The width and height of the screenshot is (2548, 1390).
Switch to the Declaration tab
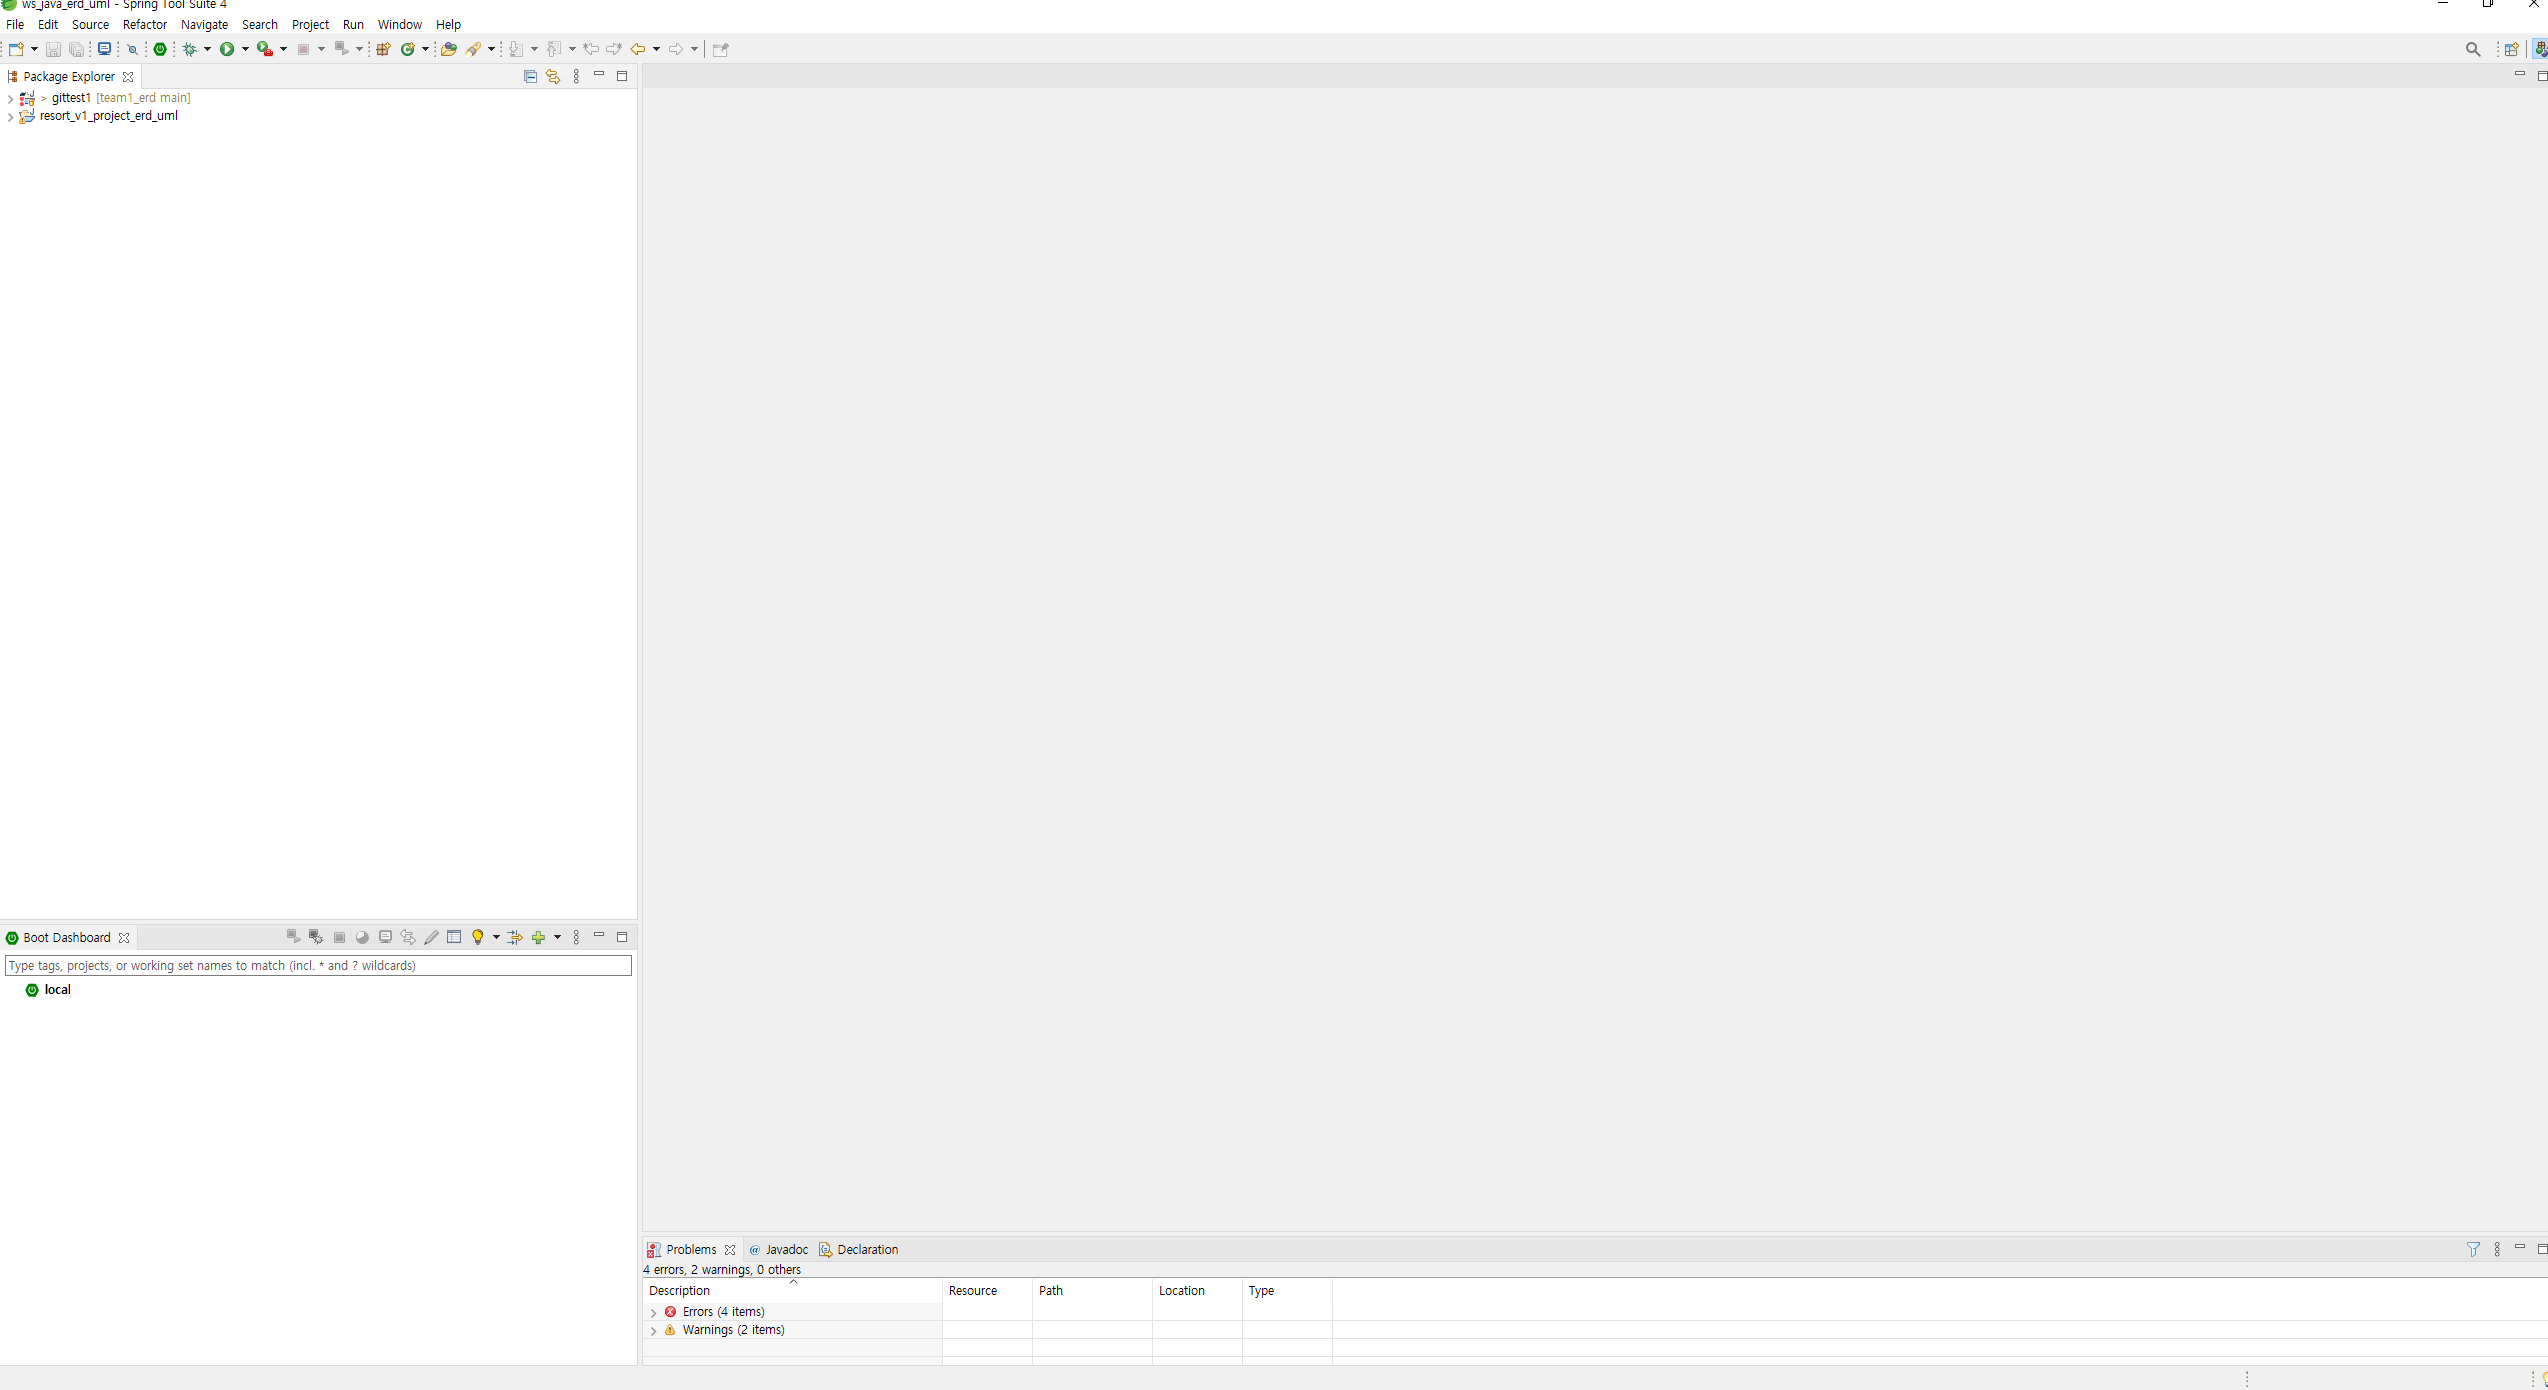click(867, 1249)
